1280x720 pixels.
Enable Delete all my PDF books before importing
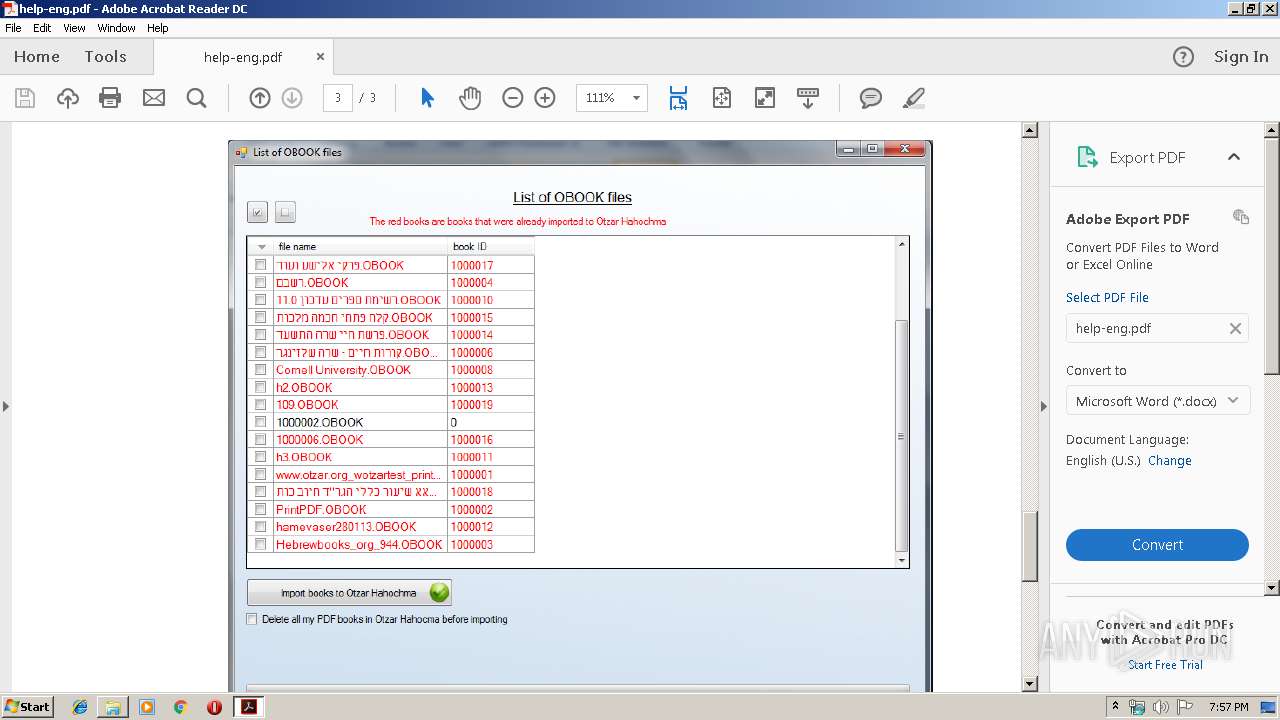252,619
